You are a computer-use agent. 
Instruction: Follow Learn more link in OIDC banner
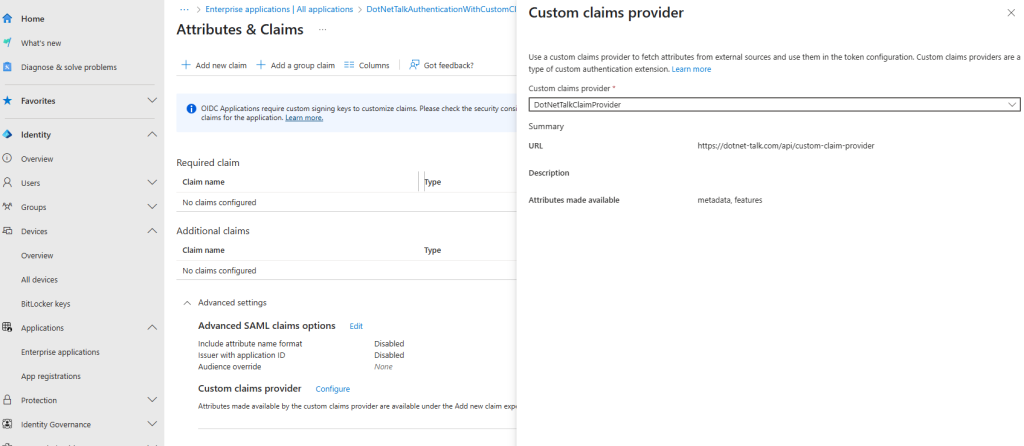(304, 118)
